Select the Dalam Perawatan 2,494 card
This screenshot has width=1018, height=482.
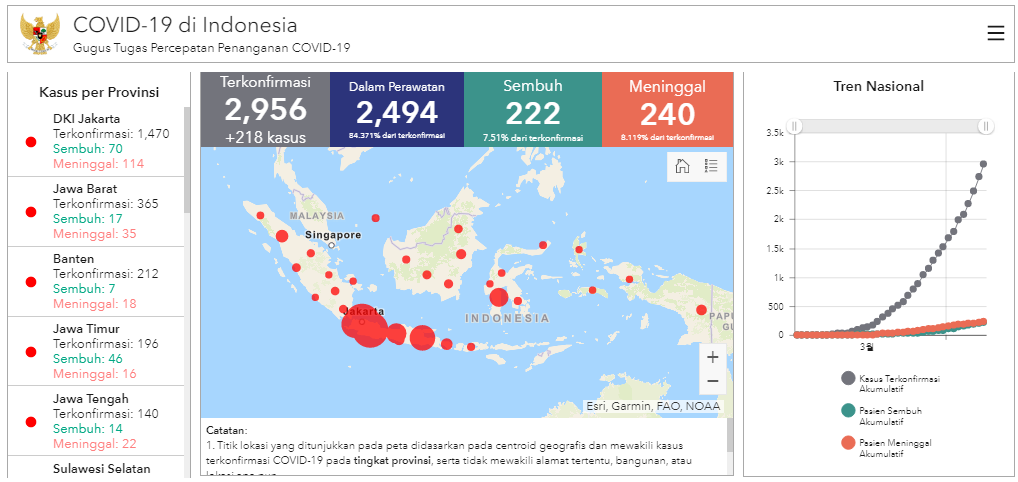(397, 110)
